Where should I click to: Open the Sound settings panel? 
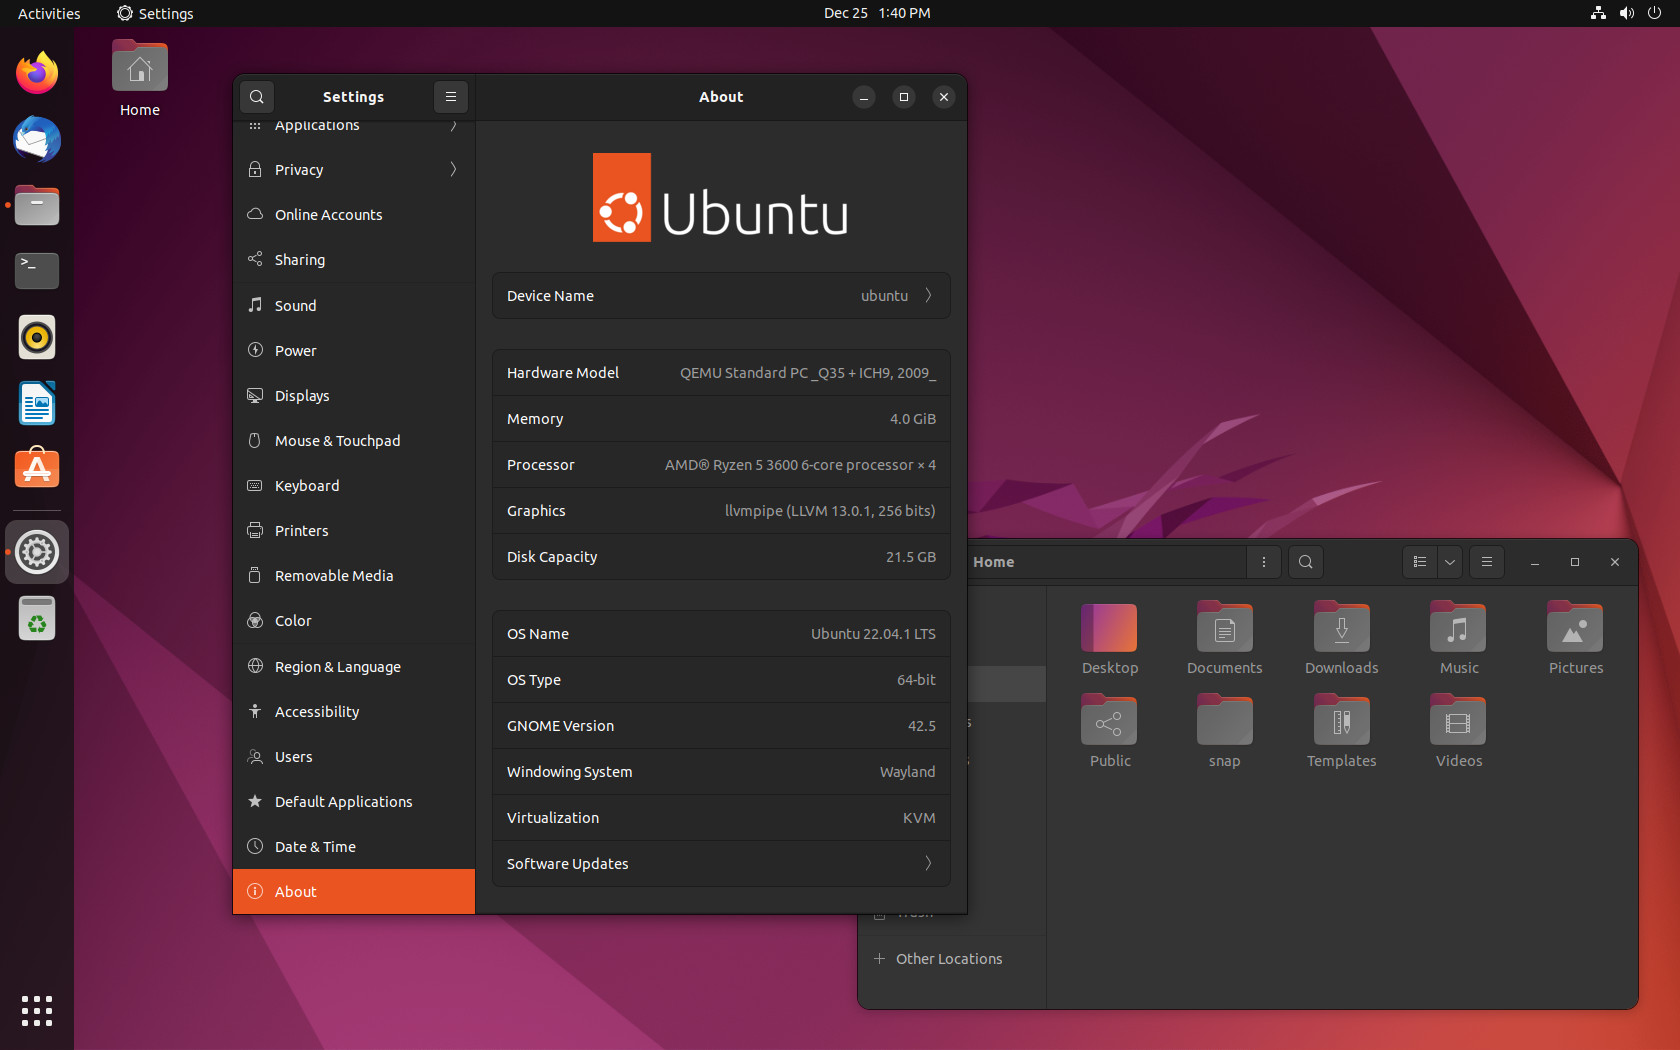point(354,306)
